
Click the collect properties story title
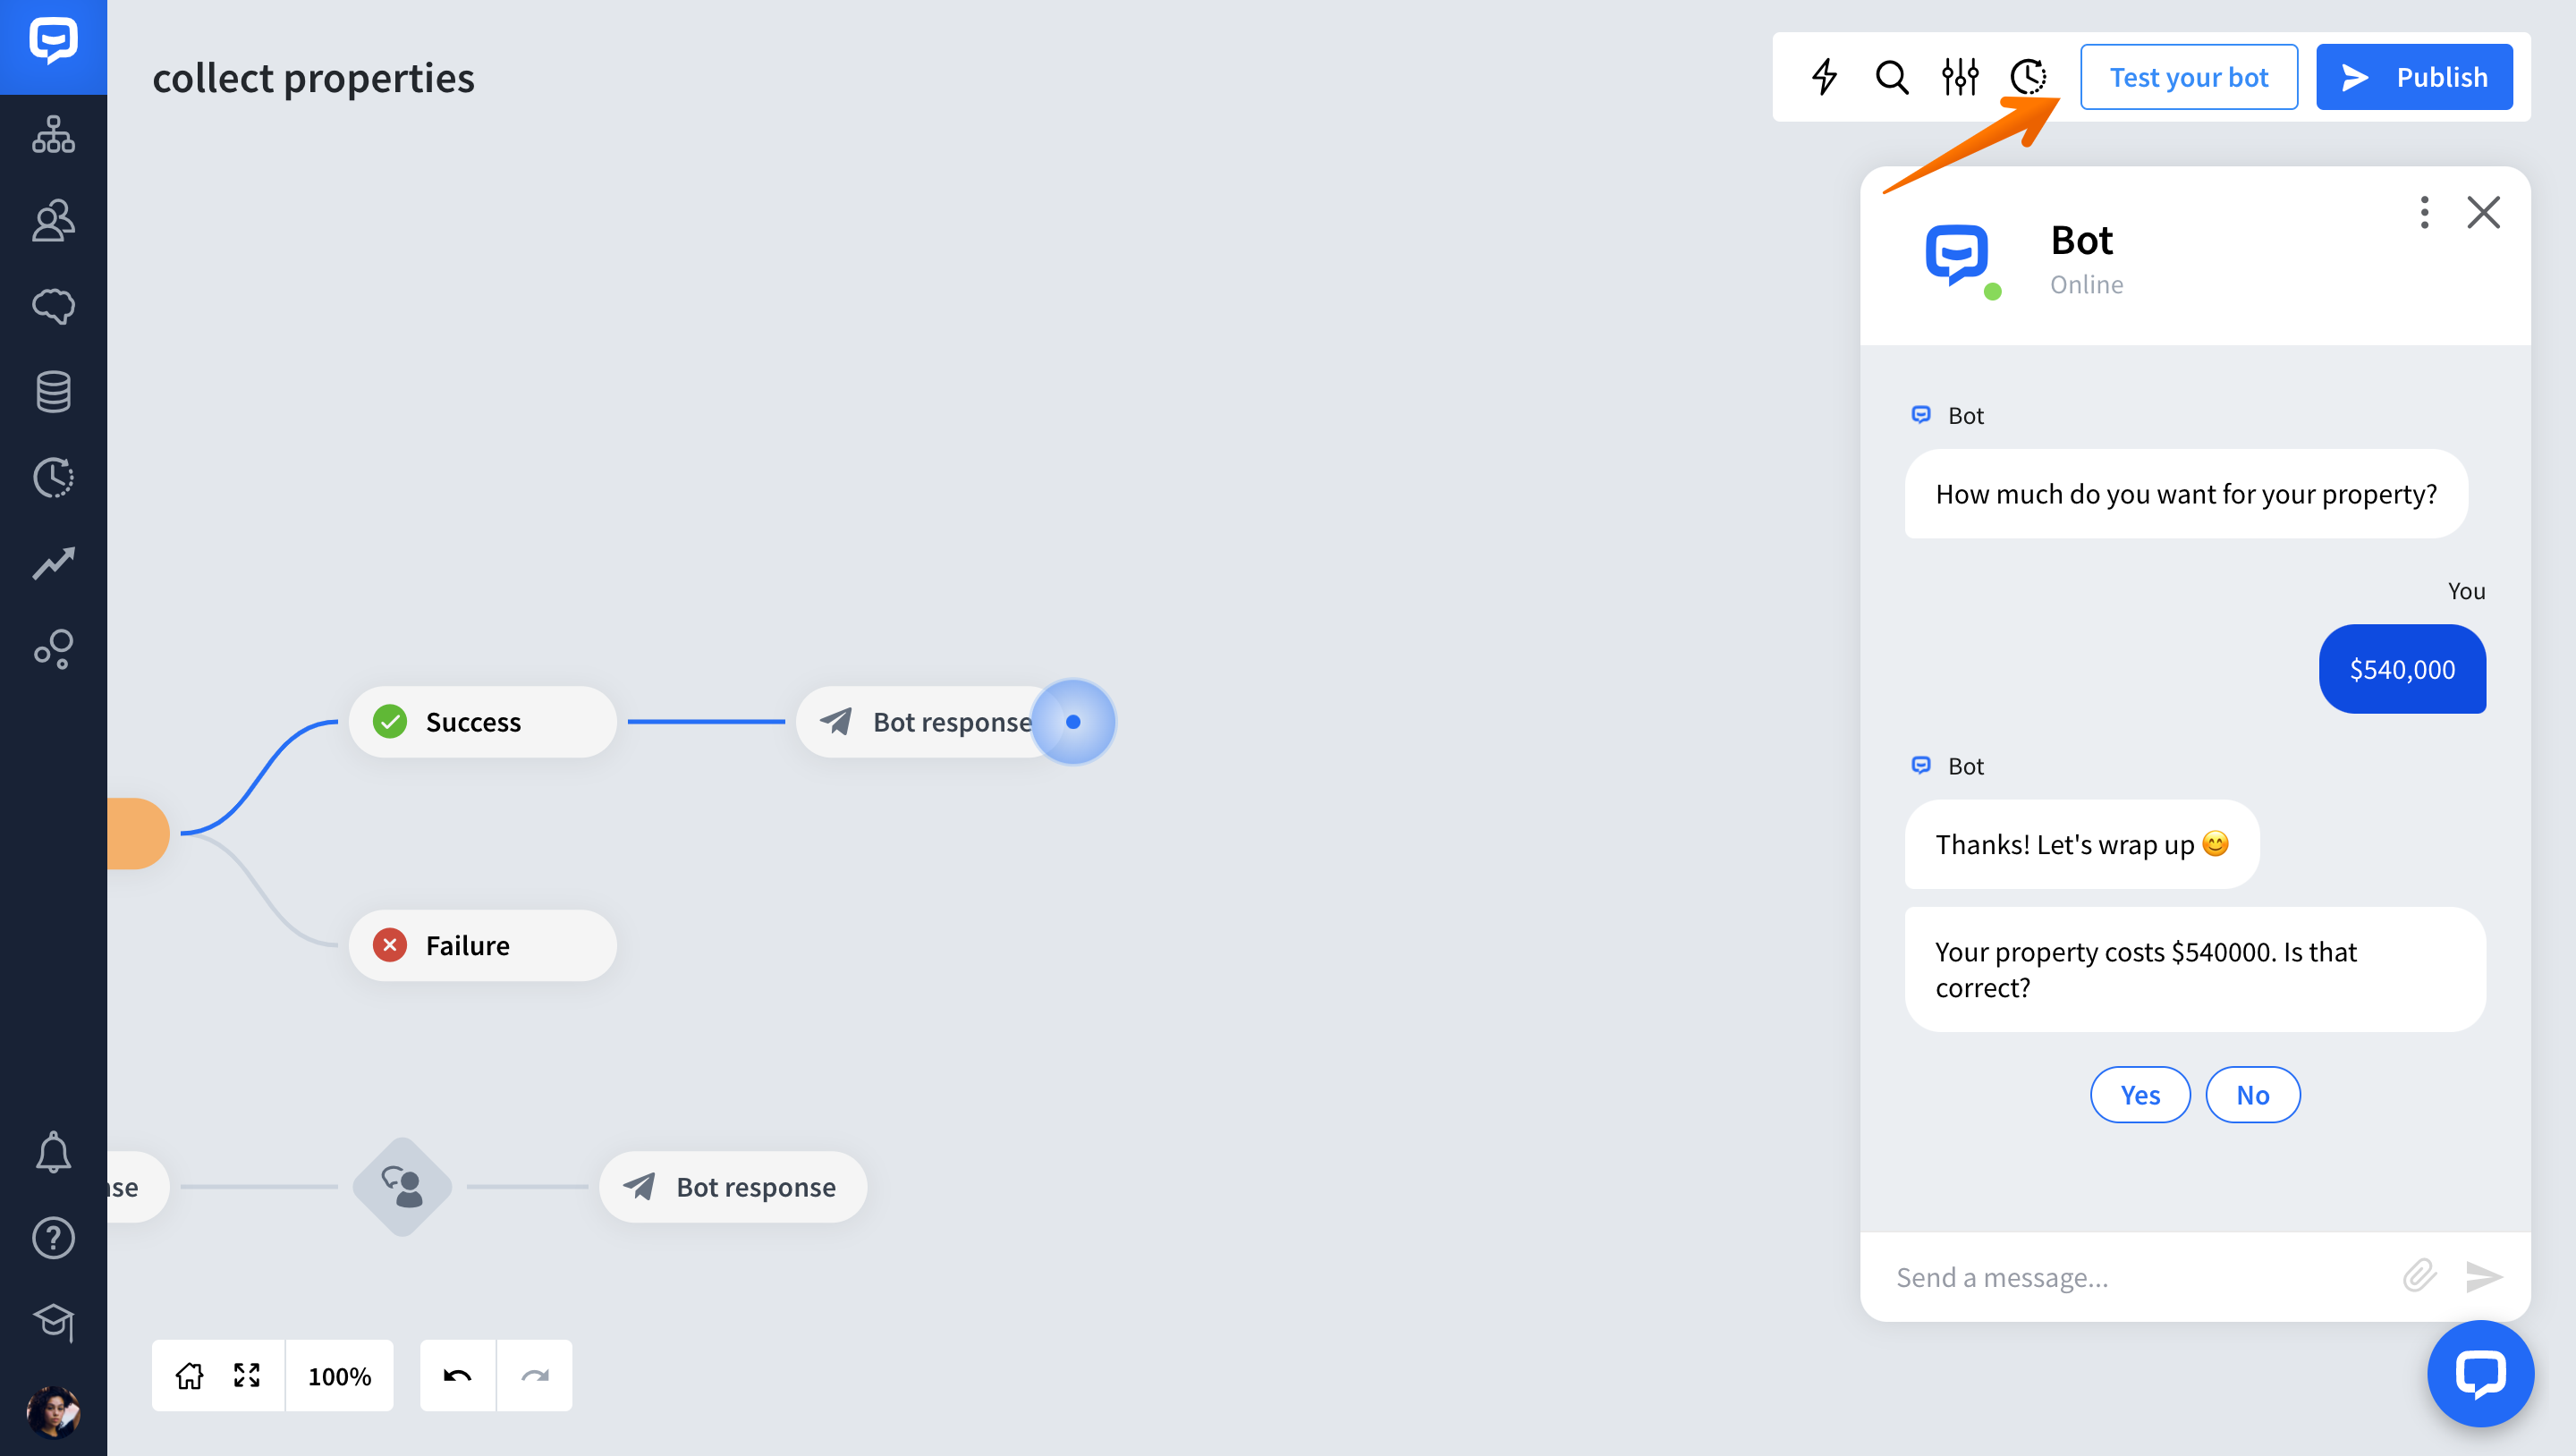(x=313, y=78)
